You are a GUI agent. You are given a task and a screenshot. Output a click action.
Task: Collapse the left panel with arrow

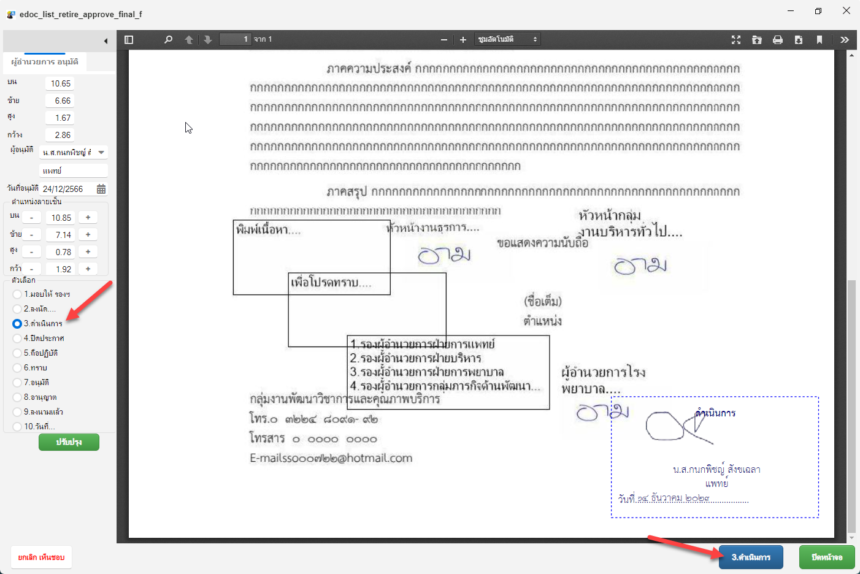point(107,41)
